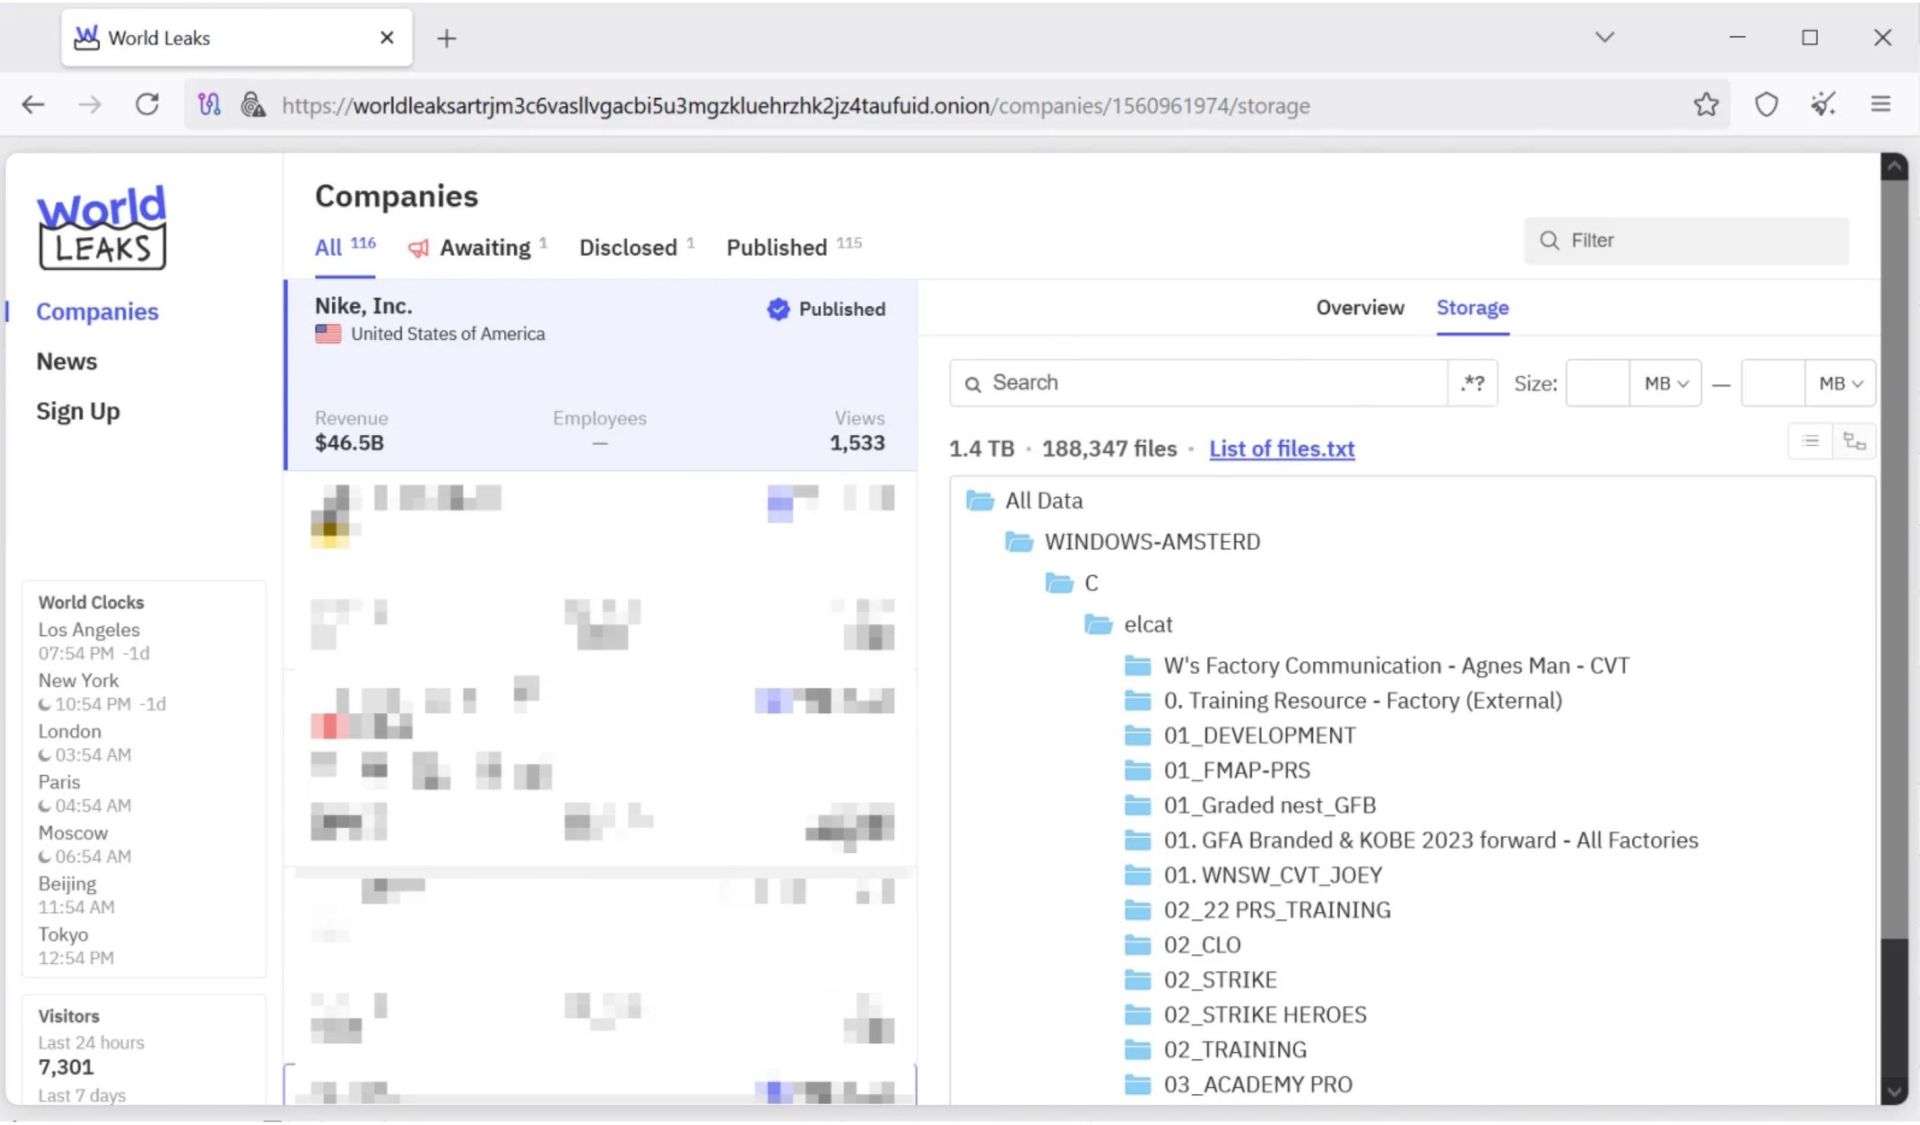Open the 02_STRIKE HEROES folder
Viewport: 1920px width, 1125px height.
1245,1016
